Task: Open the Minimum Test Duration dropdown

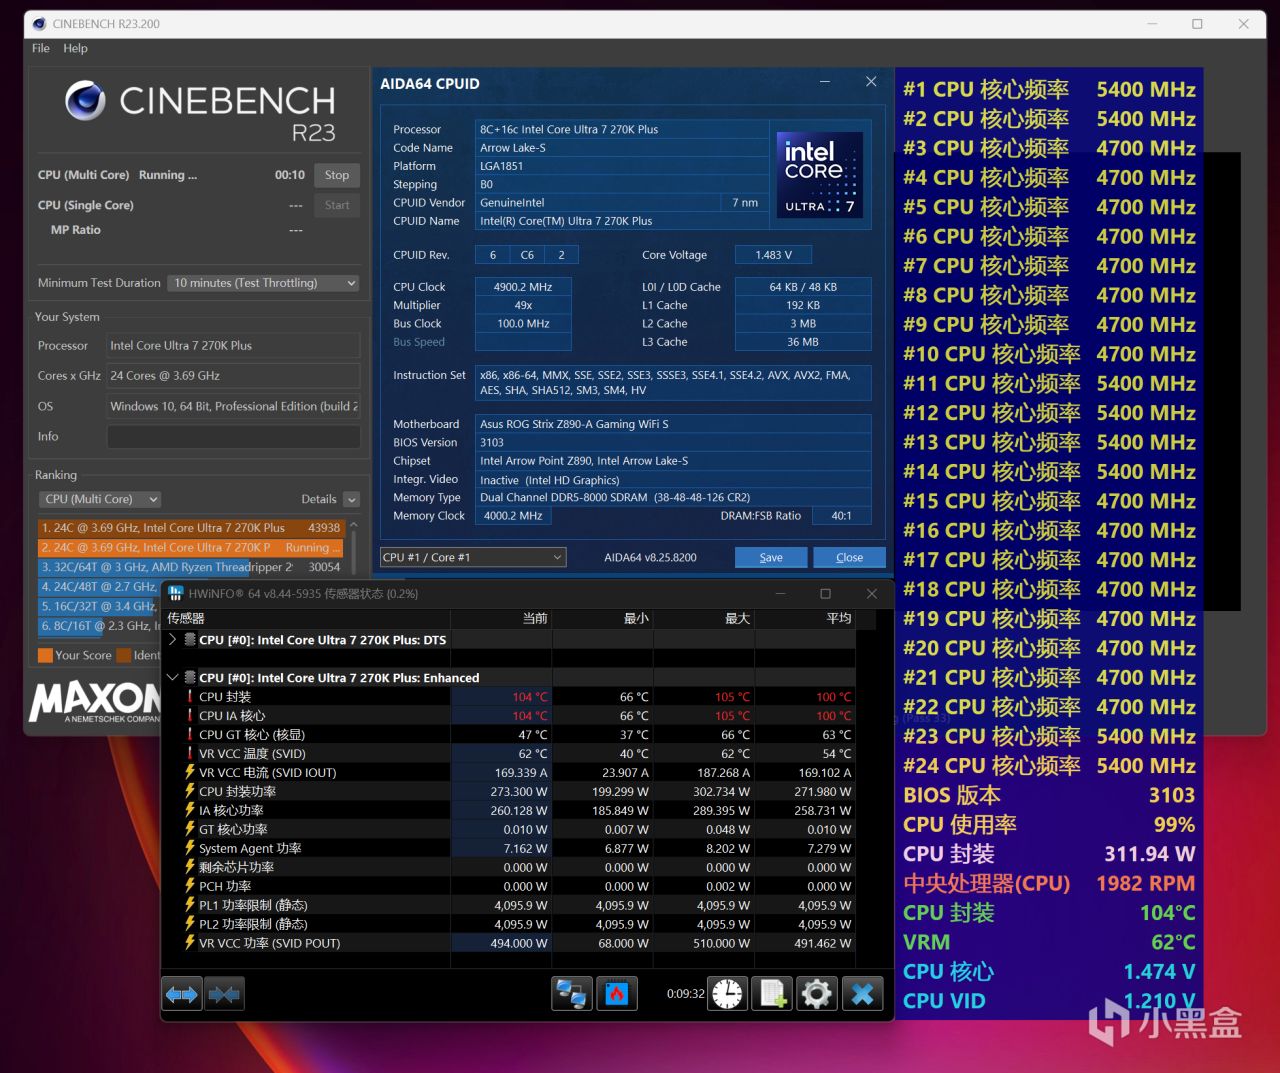Action: [264, 283]
